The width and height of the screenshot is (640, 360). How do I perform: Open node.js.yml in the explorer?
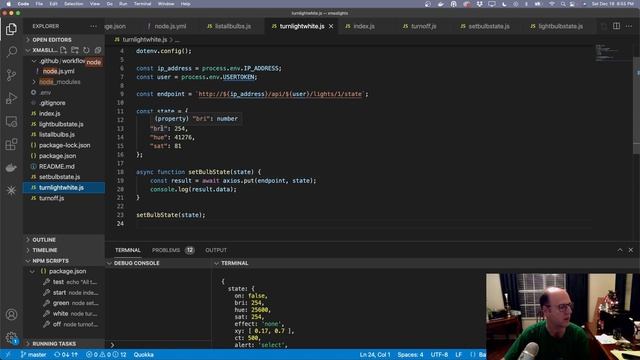(58, 71)
